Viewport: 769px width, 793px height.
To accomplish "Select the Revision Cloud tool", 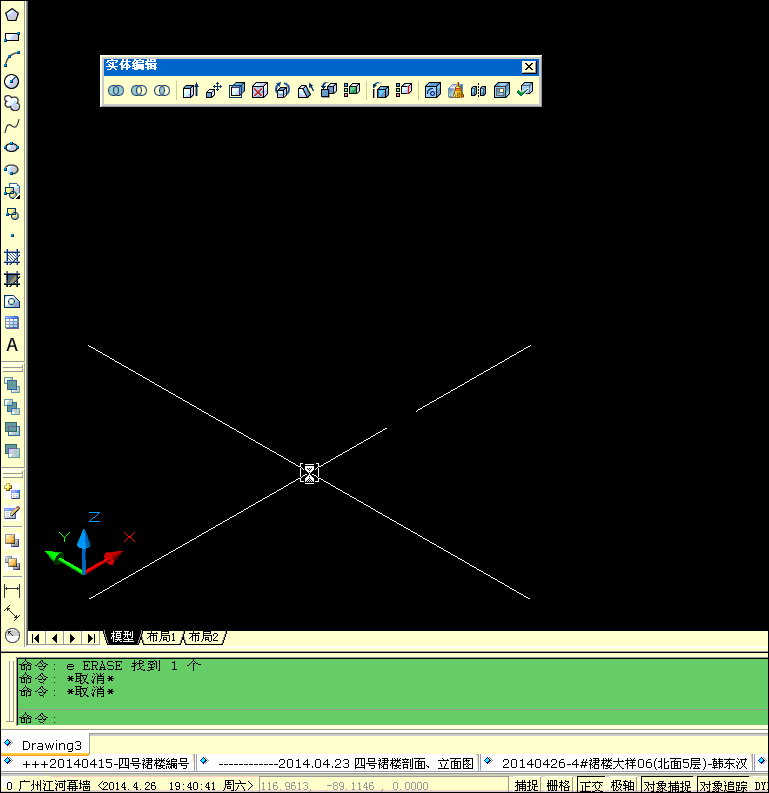I will 12,103.
